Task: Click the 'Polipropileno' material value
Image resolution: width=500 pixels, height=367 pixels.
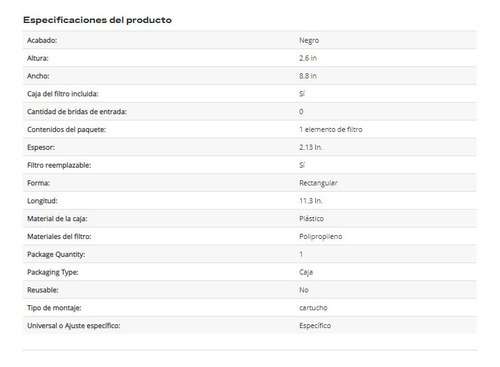Action: [x=321, y=237]
